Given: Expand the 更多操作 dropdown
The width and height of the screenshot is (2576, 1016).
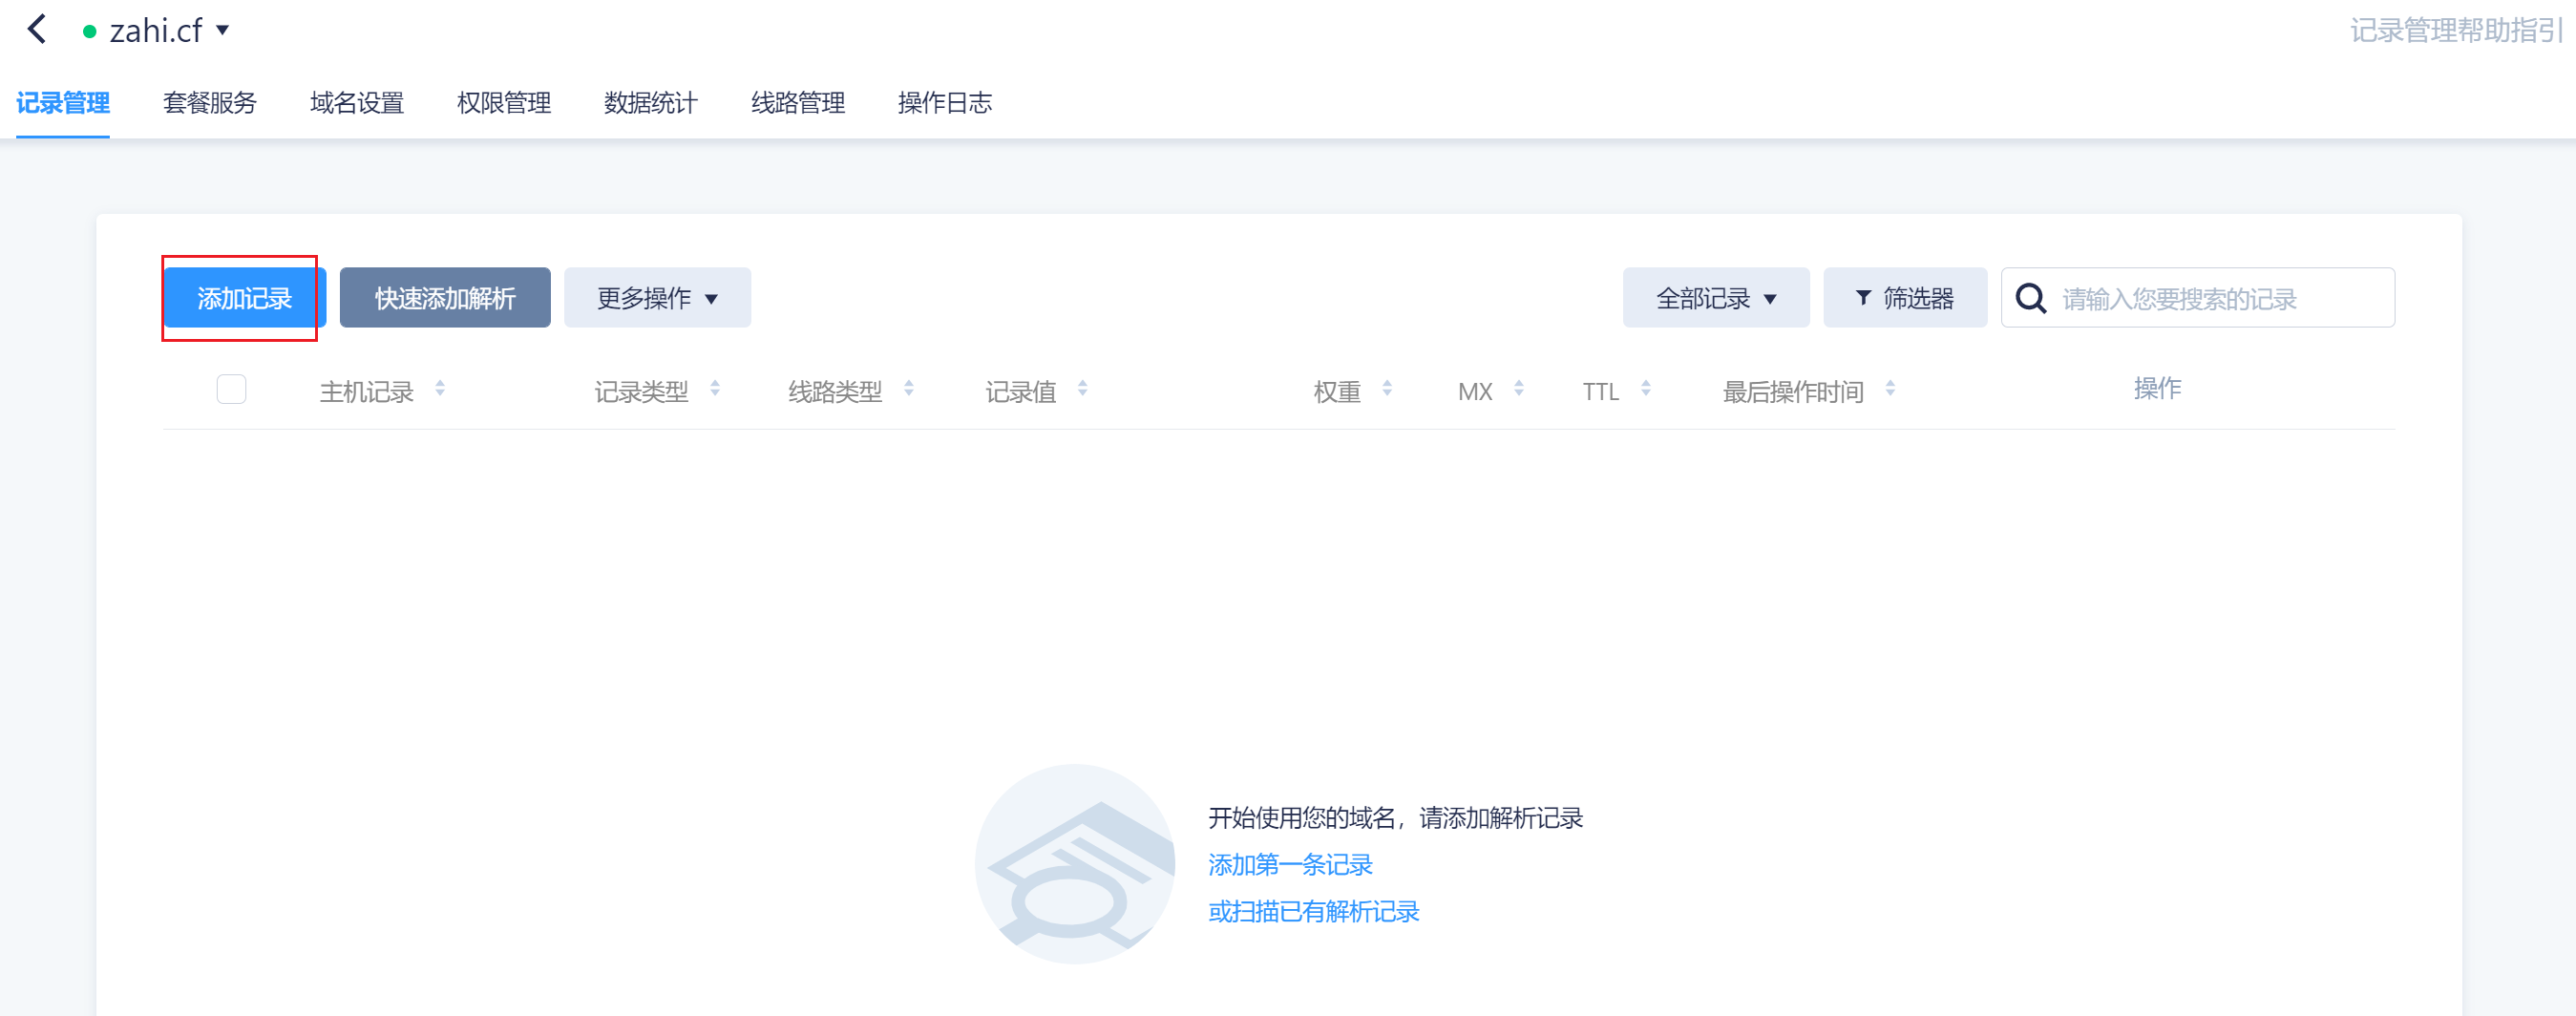Looking at the screenshot, I should tap(657, 298).
